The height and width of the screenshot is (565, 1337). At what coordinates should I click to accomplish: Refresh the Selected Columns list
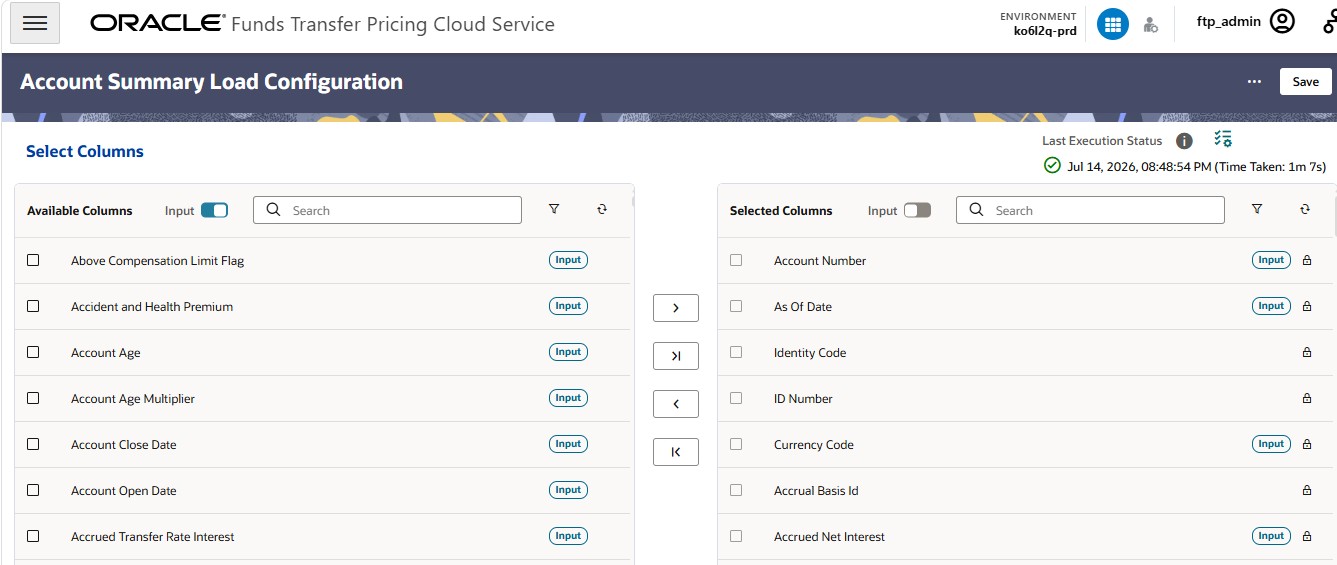click(x=1305, y=209)
